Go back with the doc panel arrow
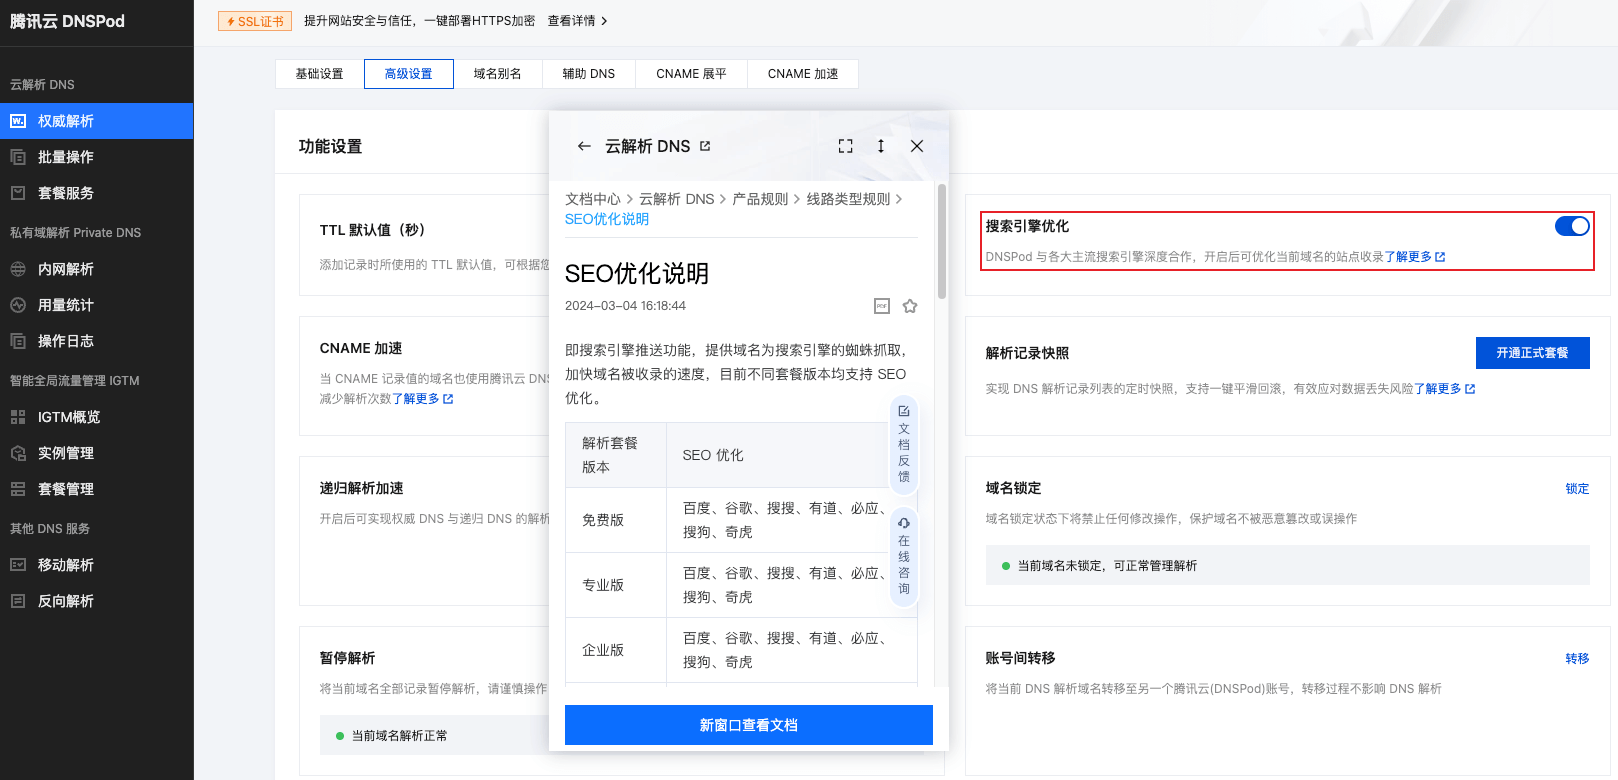1618x780 pixels. (x=584, y=146)
